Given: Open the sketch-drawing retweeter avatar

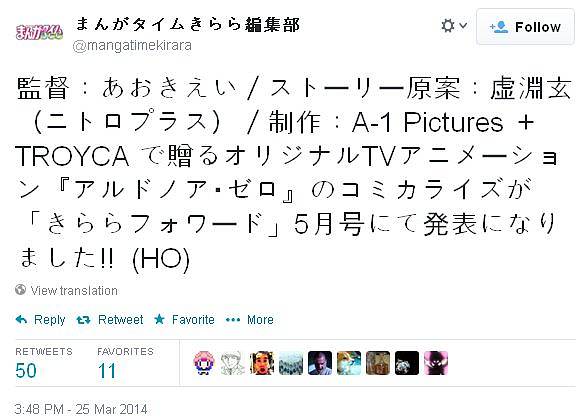Looking at the screenshot, I should [233, 363].
